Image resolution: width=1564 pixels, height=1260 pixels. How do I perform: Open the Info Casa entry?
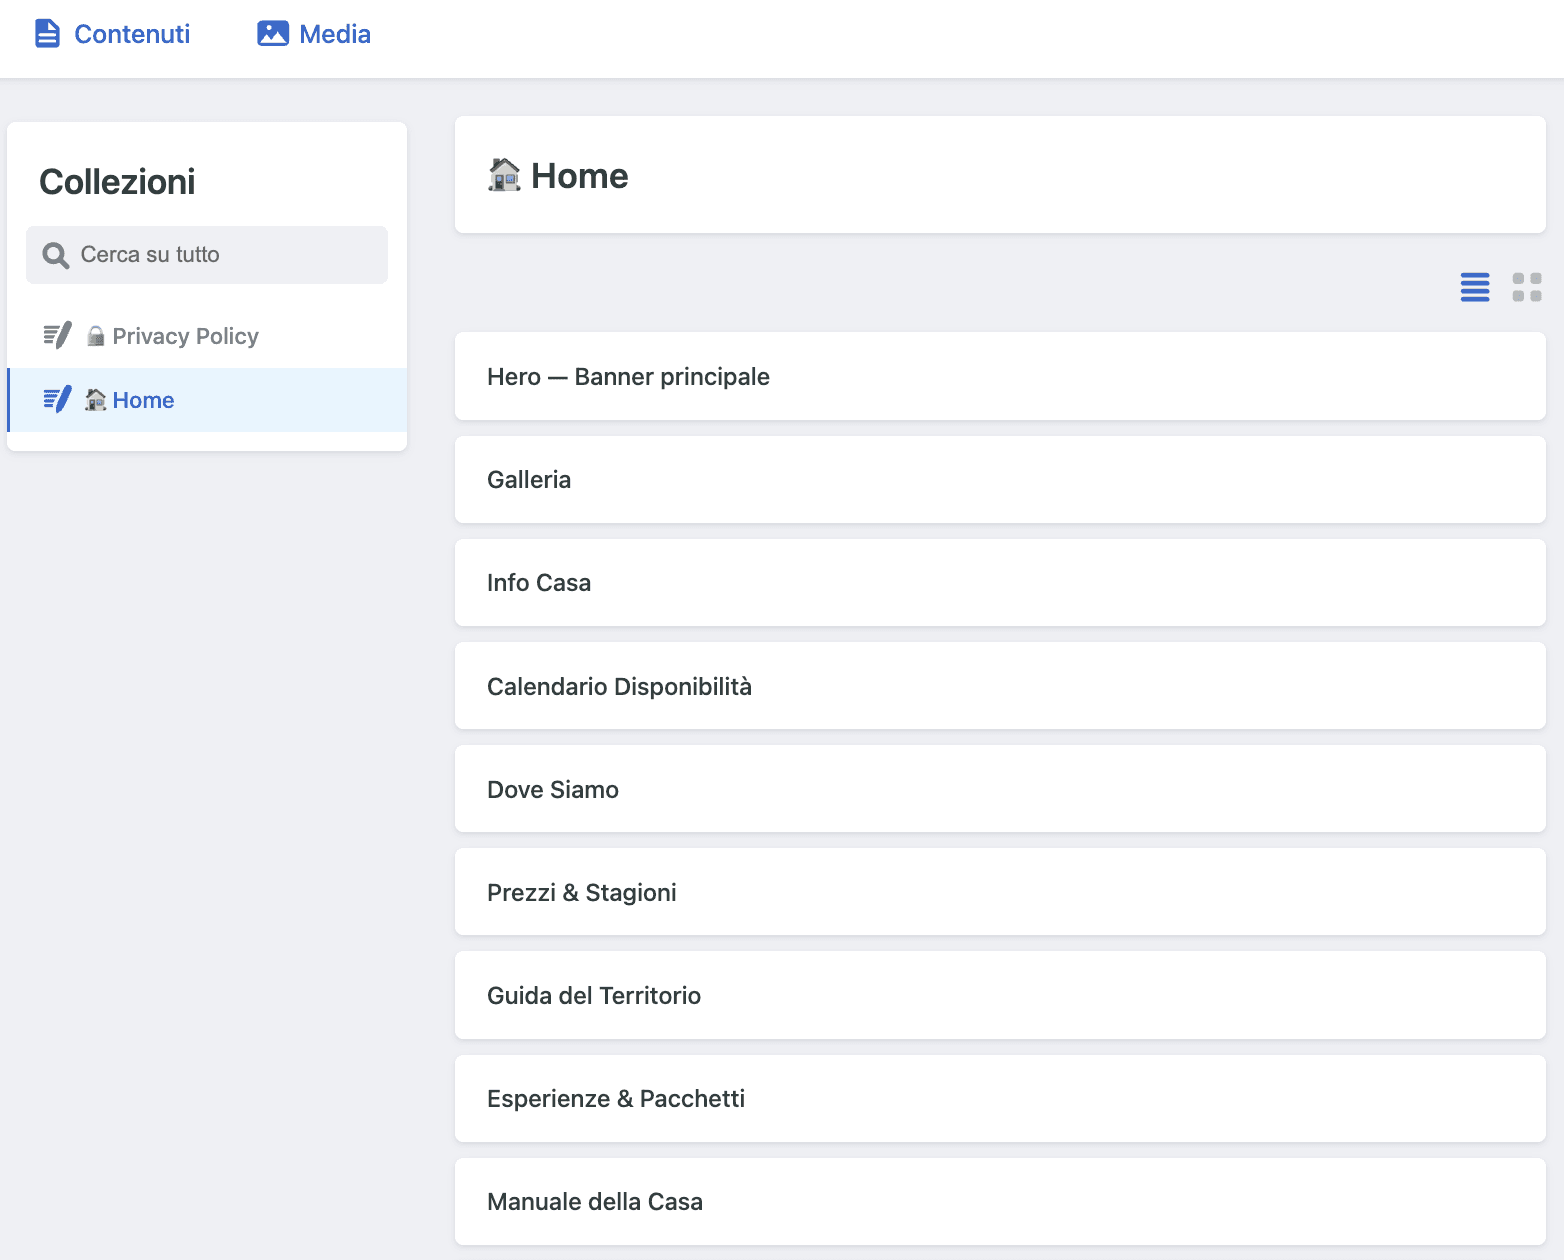coord(1000,582)
